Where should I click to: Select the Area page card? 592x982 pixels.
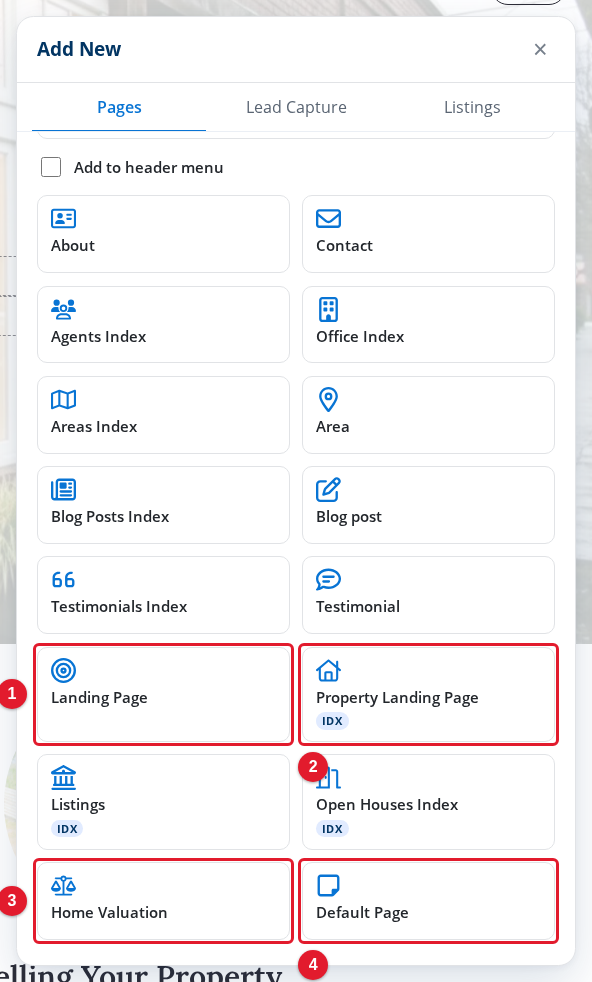[428, 415]
